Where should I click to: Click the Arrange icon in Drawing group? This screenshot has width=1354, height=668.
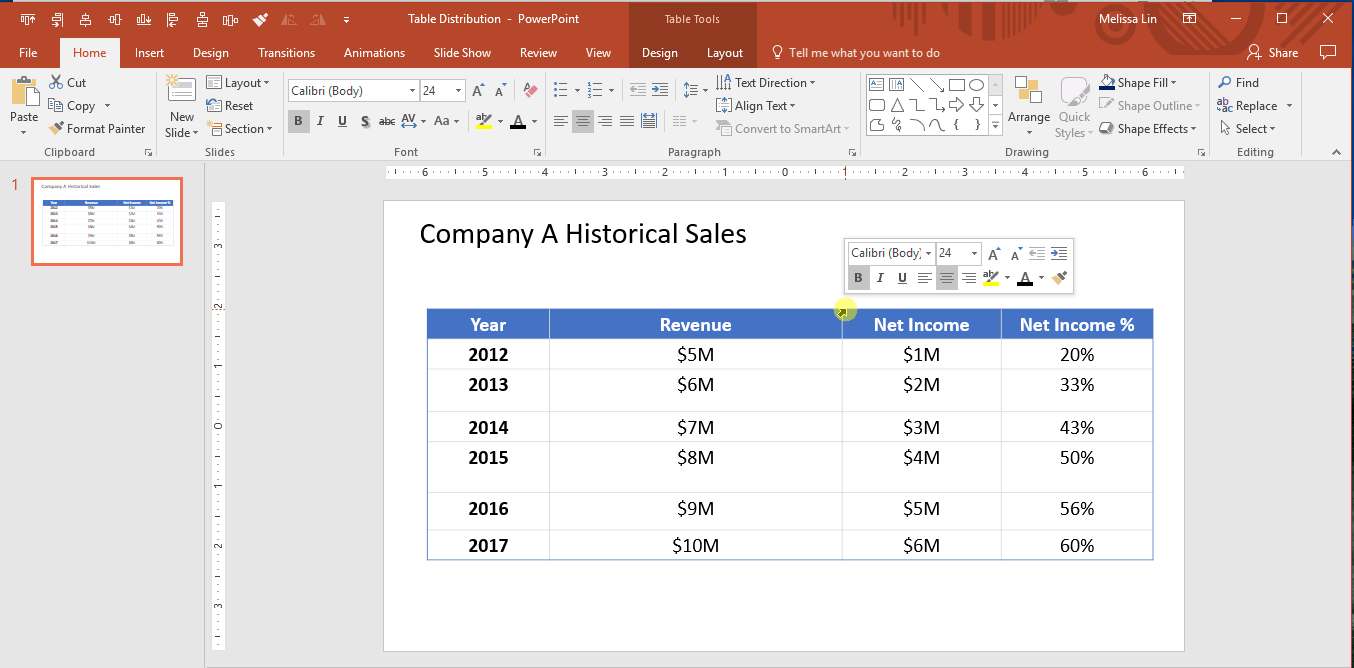[1028, 100]
